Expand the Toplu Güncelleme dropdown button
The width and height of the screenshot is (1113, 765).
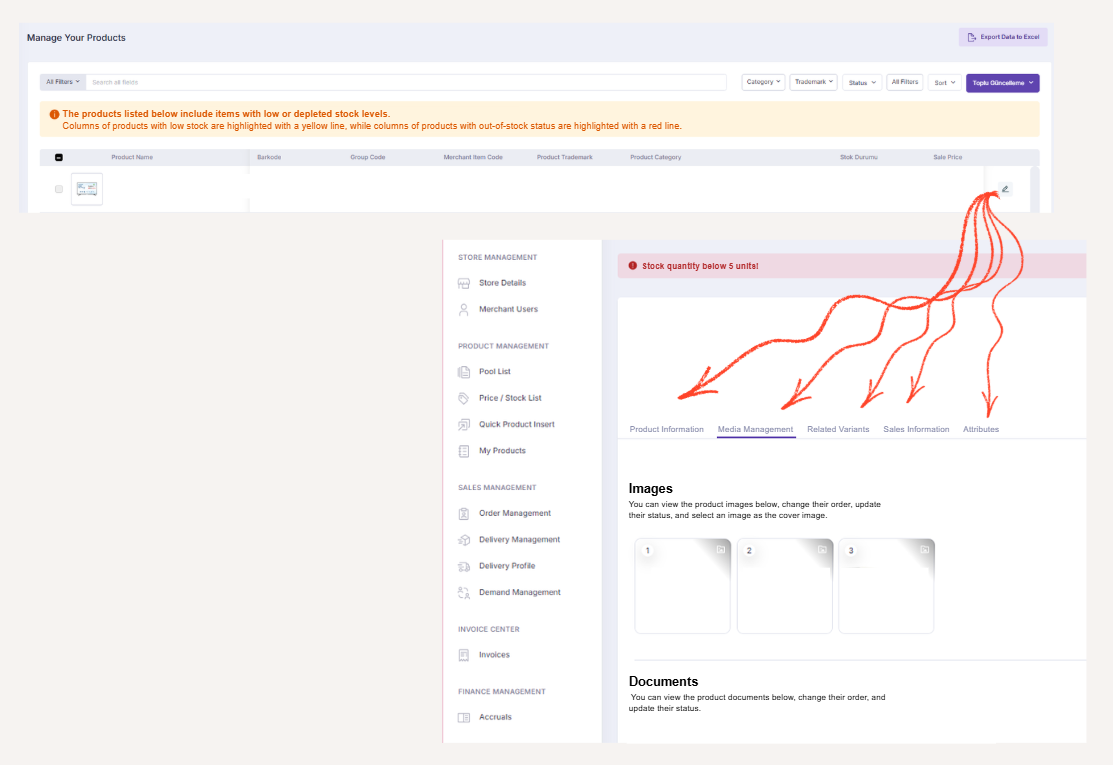[x=1002, y=83]
